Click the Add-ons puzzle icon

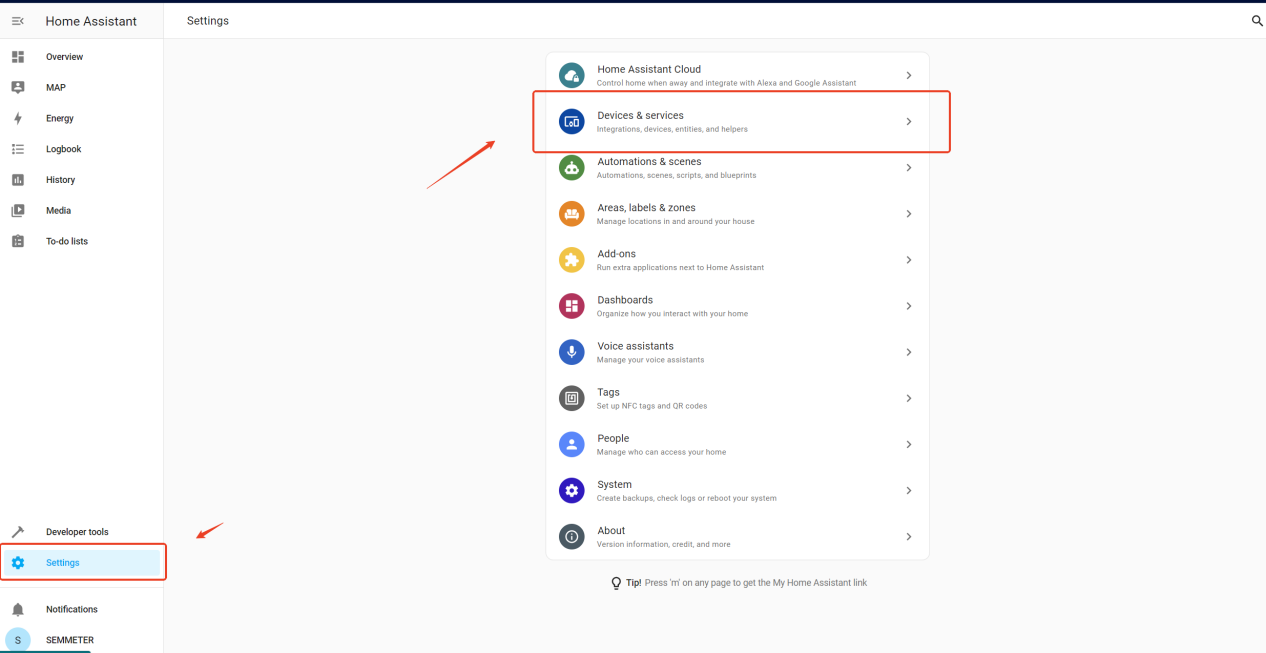click(571, 260)
